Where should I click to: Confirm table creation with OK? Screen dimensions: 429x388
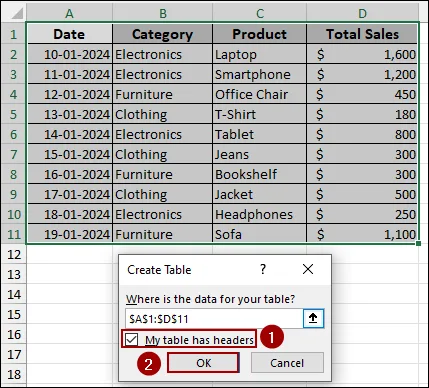[x=203, y=363]
